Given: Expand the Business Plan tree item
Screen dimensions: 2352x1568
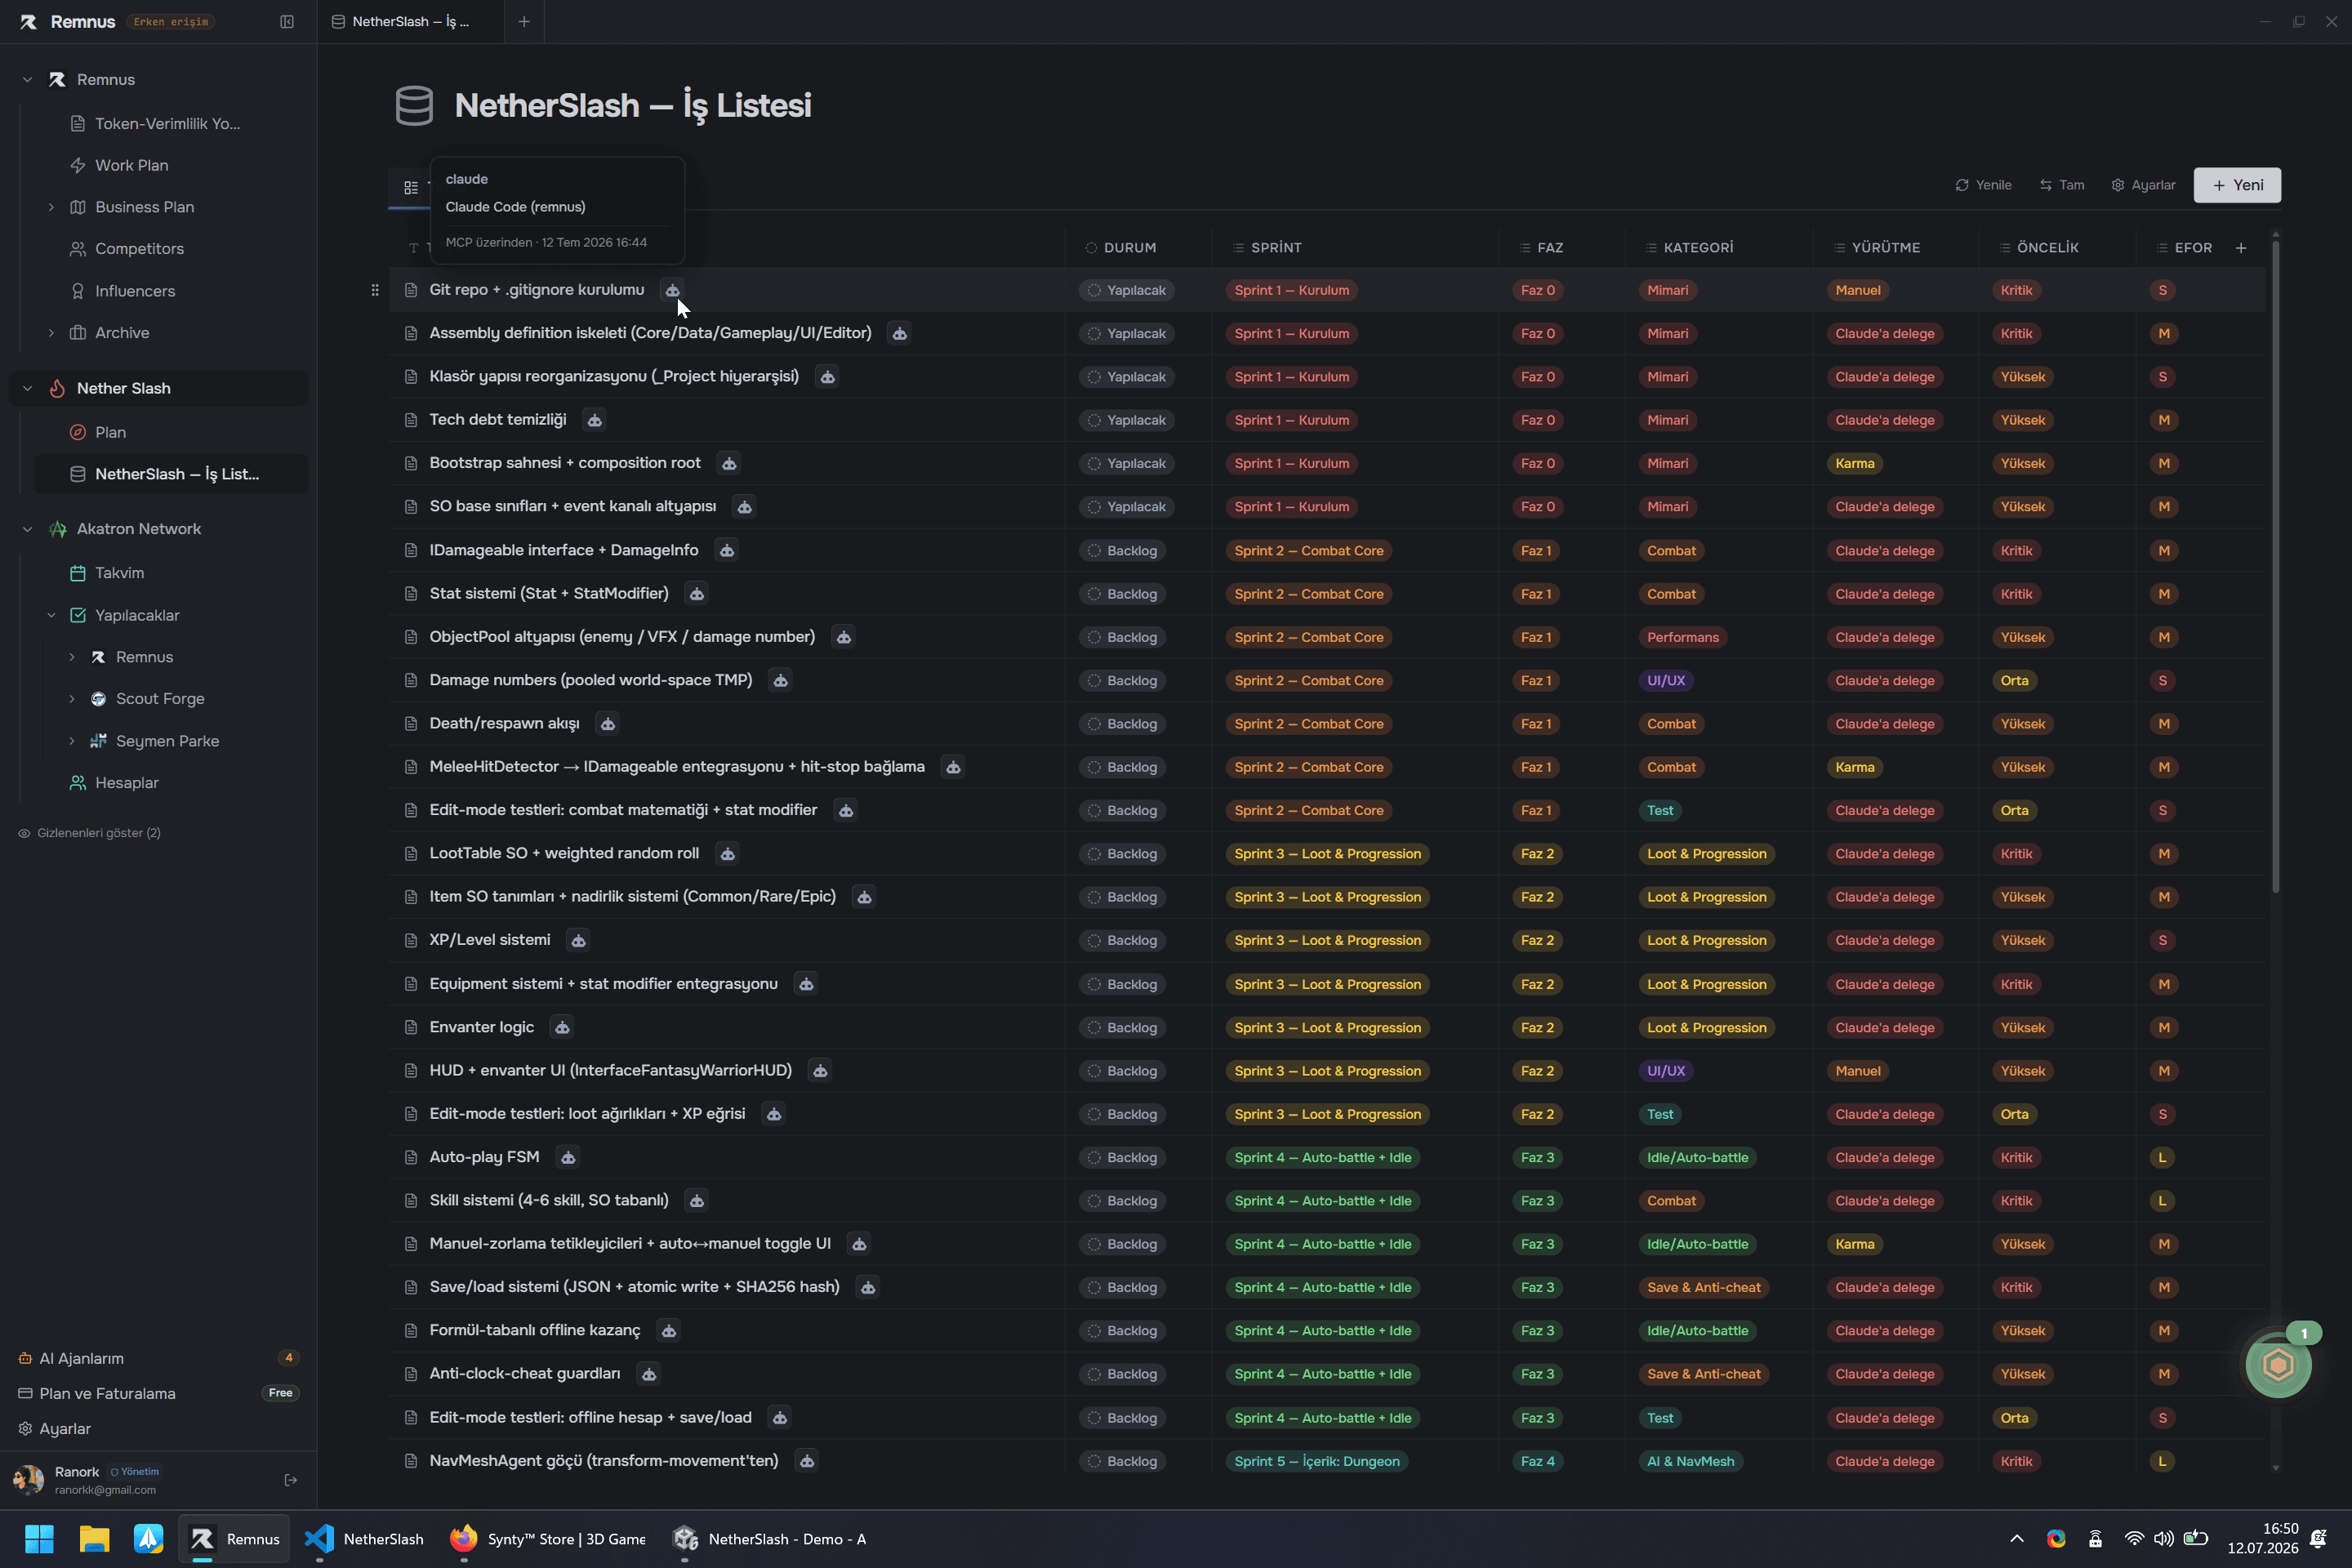Looking at the screenshot, I should [x=51, y=207].
